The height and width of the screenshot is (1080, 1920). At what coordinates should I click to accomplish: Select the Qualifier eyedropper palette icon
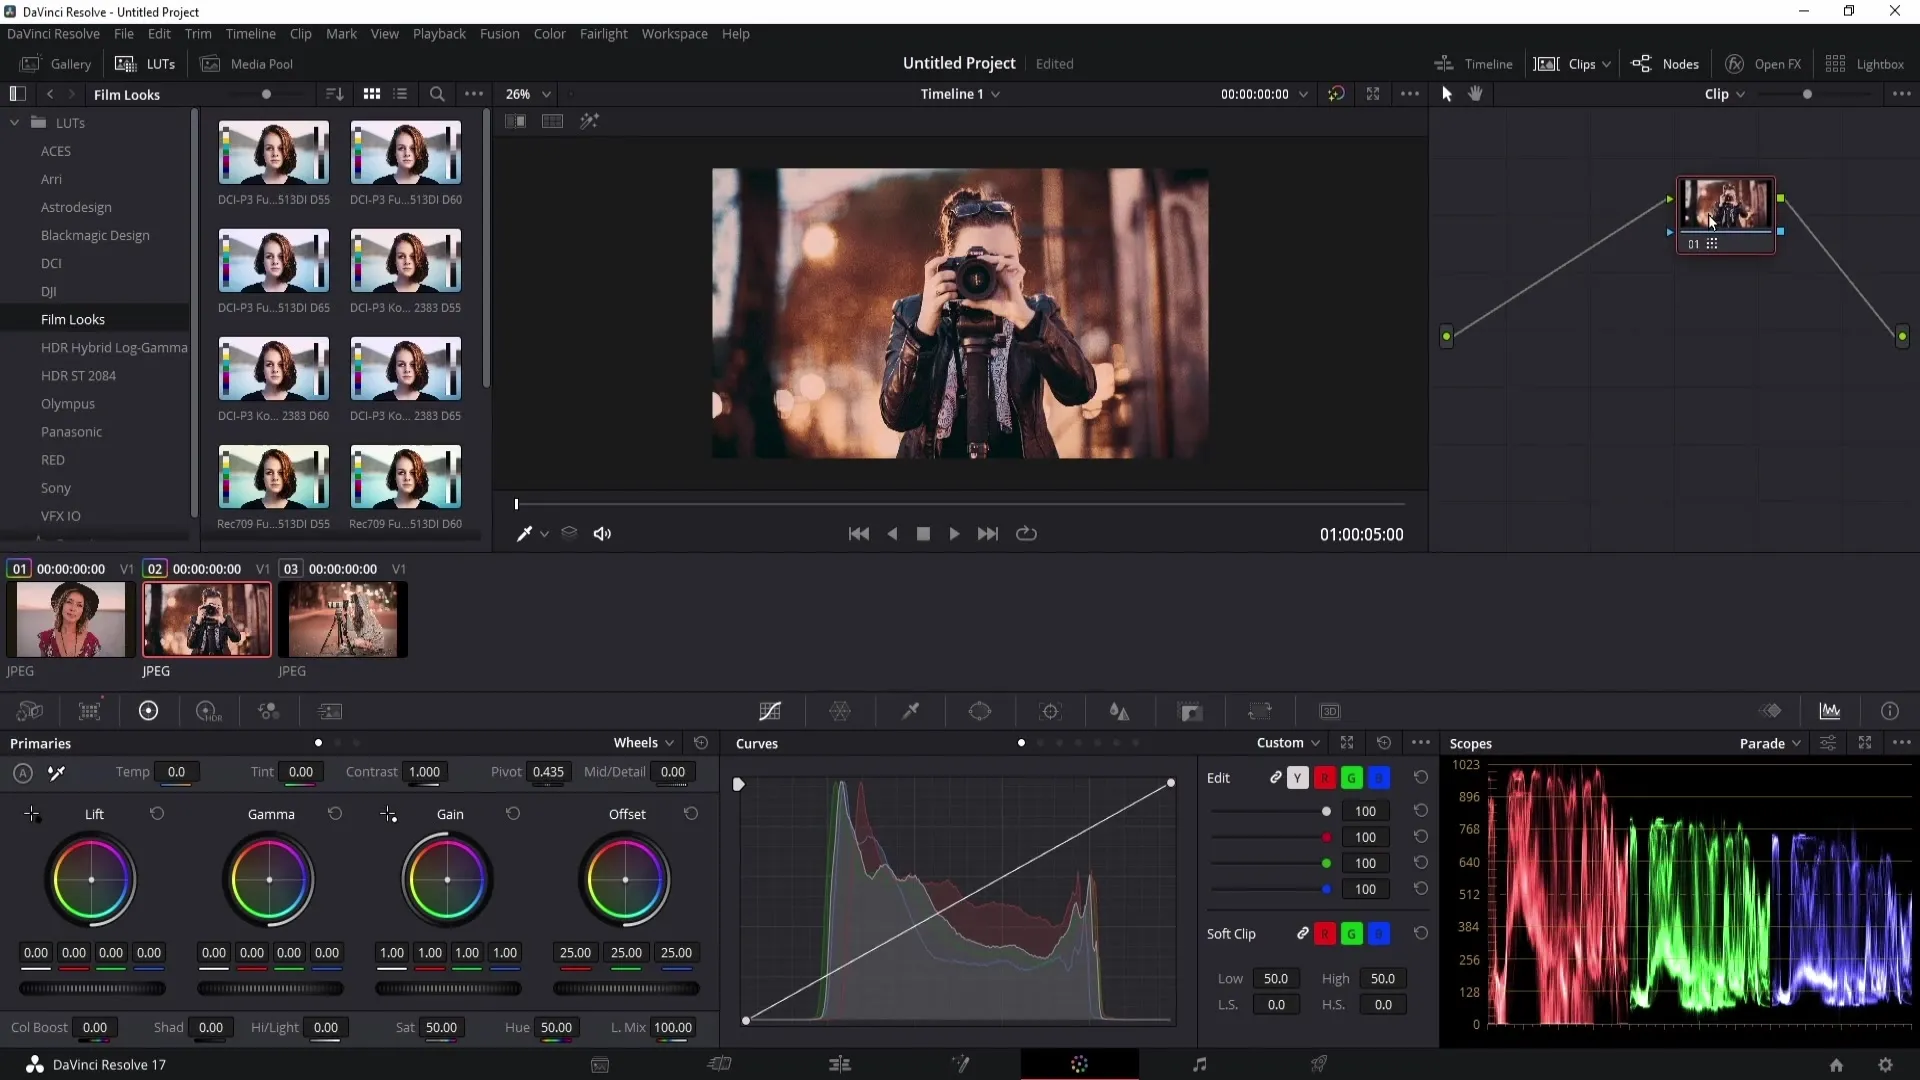pos(911,711)
